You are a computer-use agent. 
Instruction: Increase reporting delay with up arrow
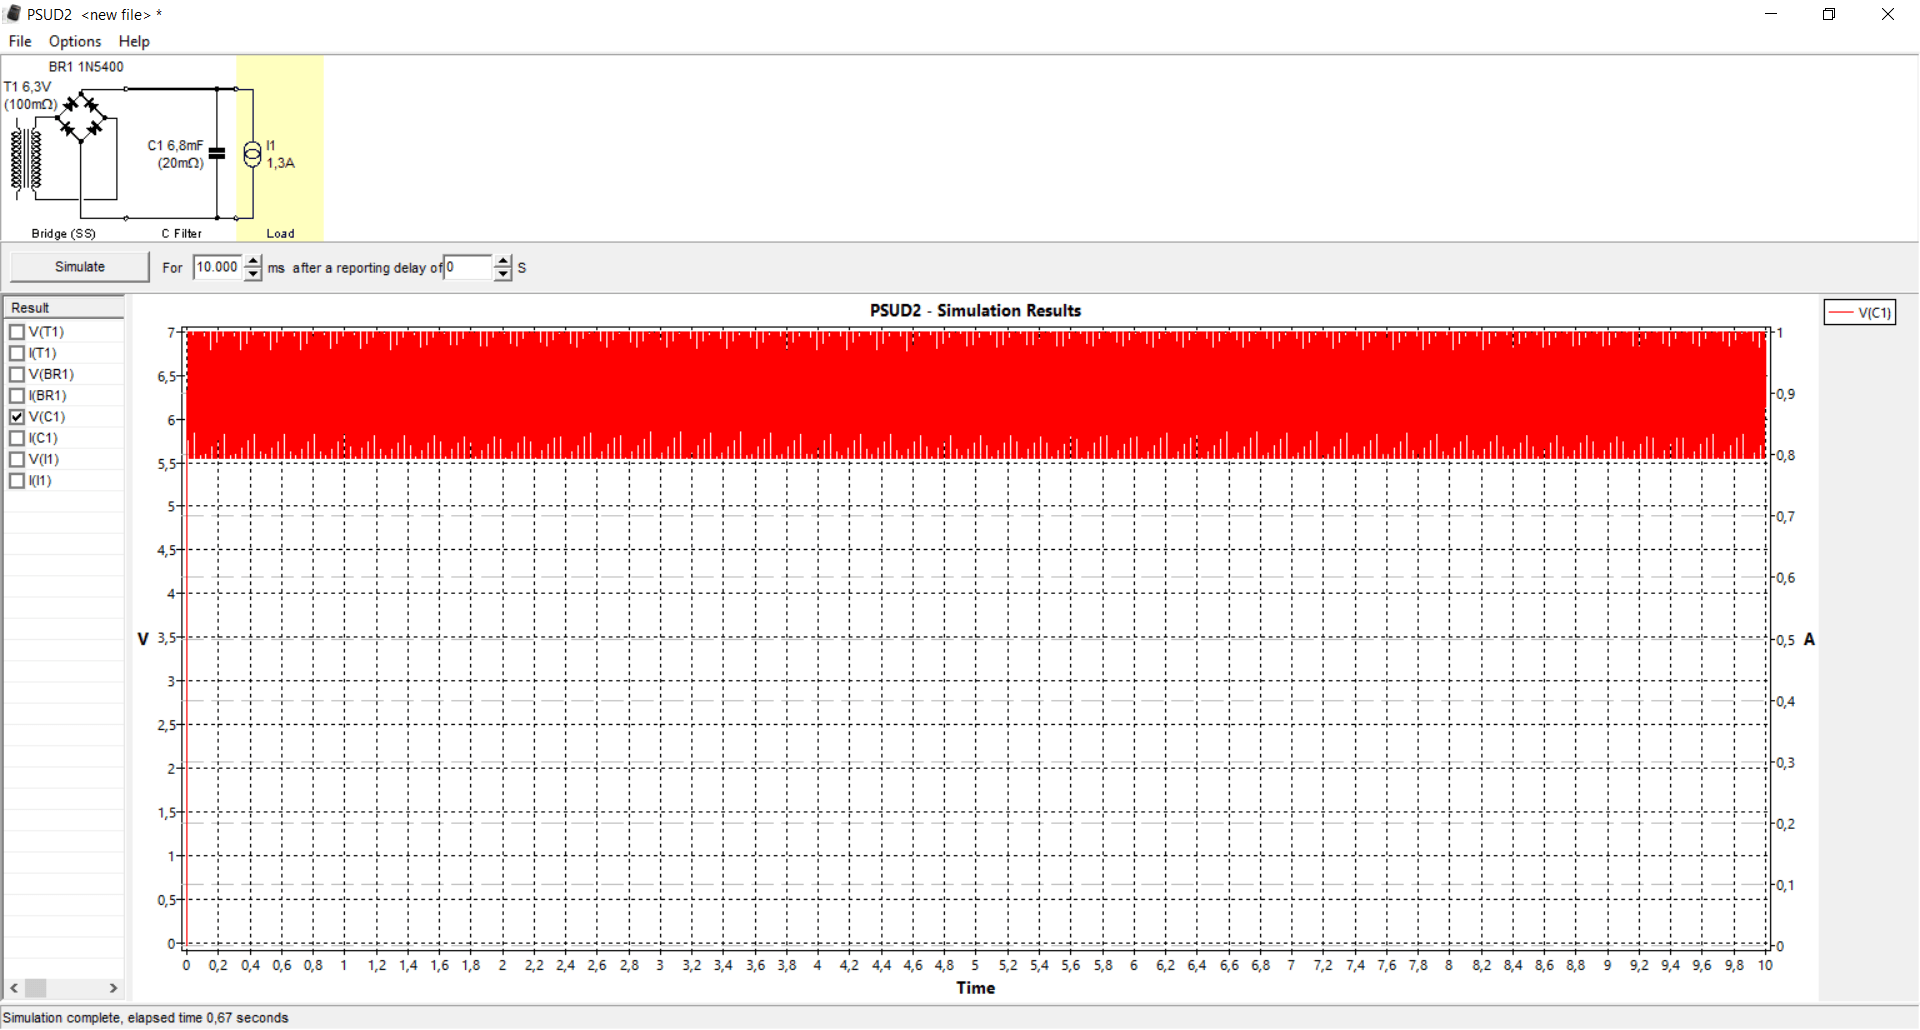(503, 261)
